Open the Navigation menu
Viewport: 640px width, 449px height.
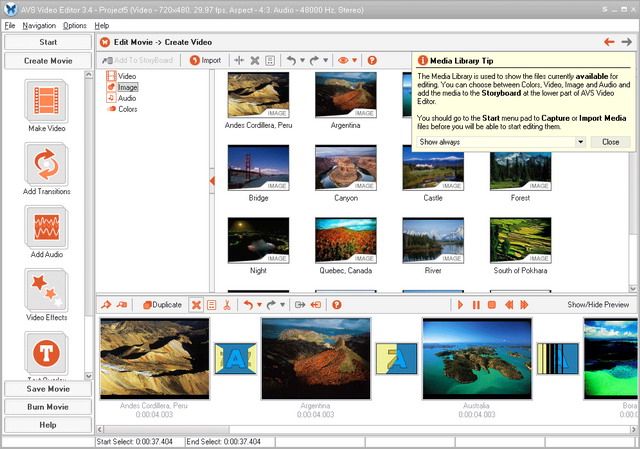tap(39, 25)
